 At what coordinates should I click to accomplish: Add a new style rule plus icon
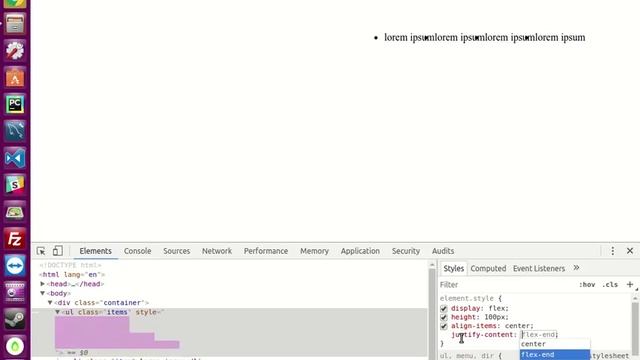(x=630, y=284)
